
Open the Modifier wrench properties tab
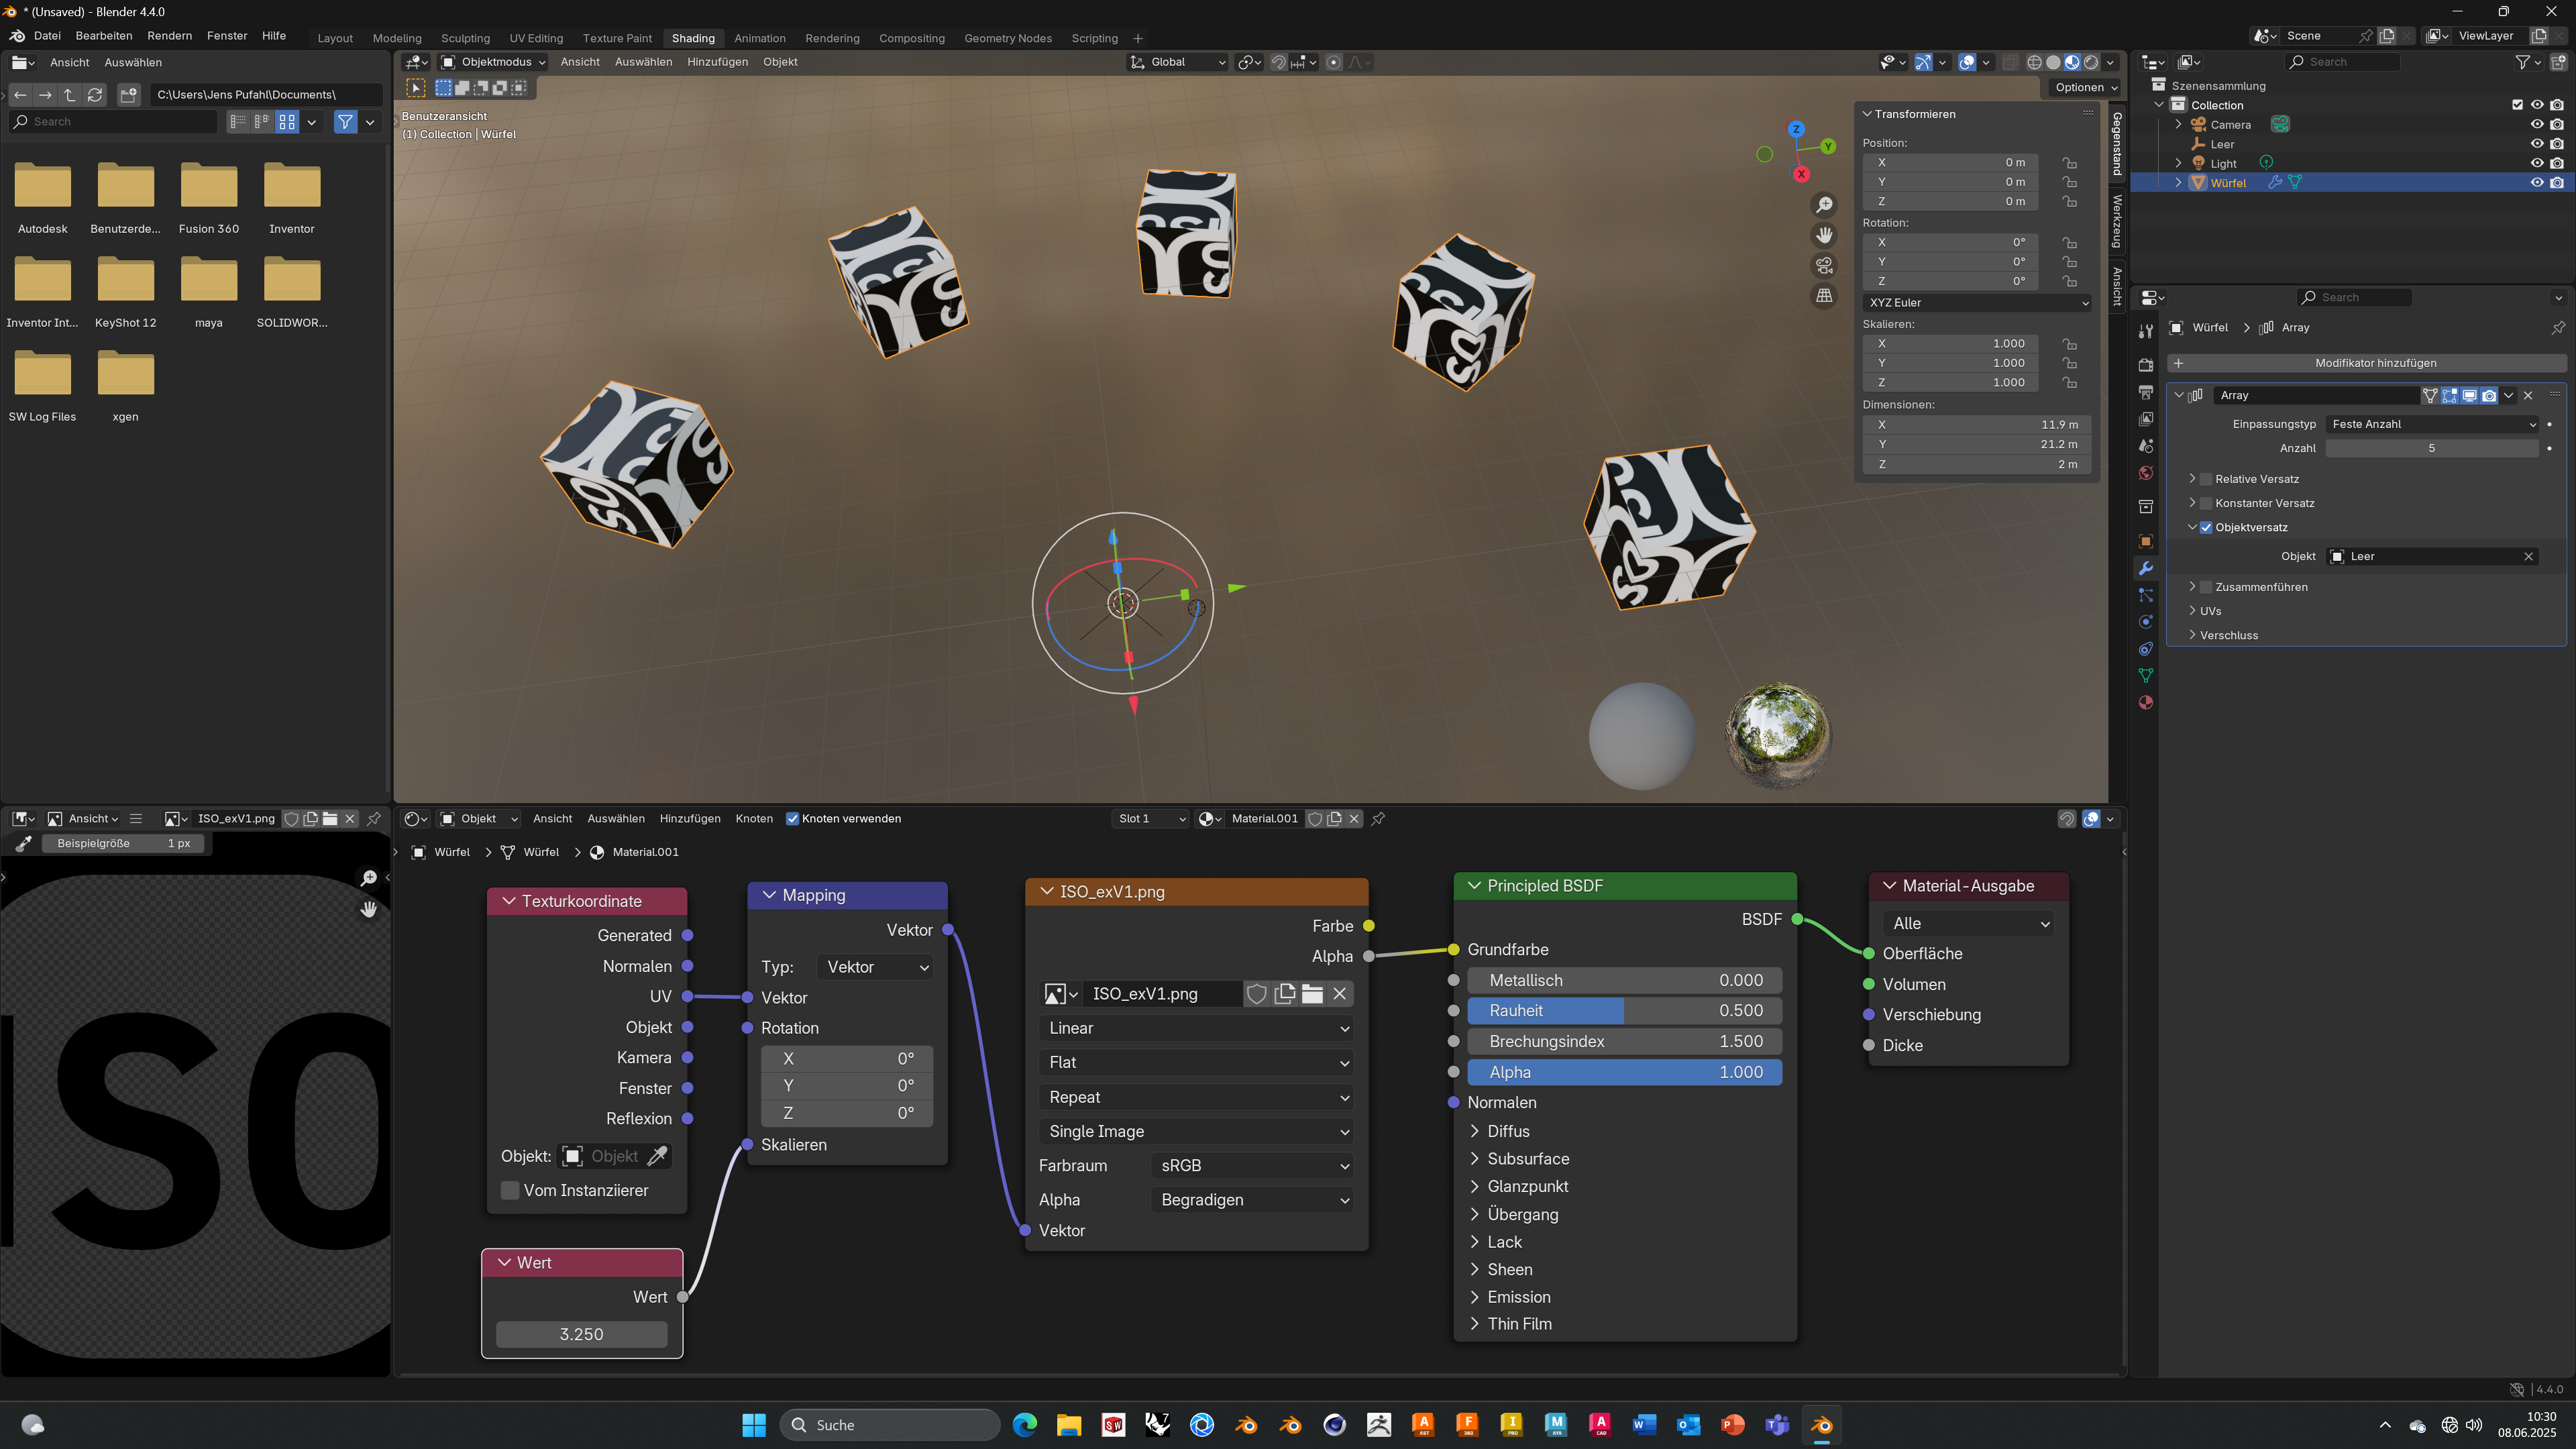pos(2145,568)
